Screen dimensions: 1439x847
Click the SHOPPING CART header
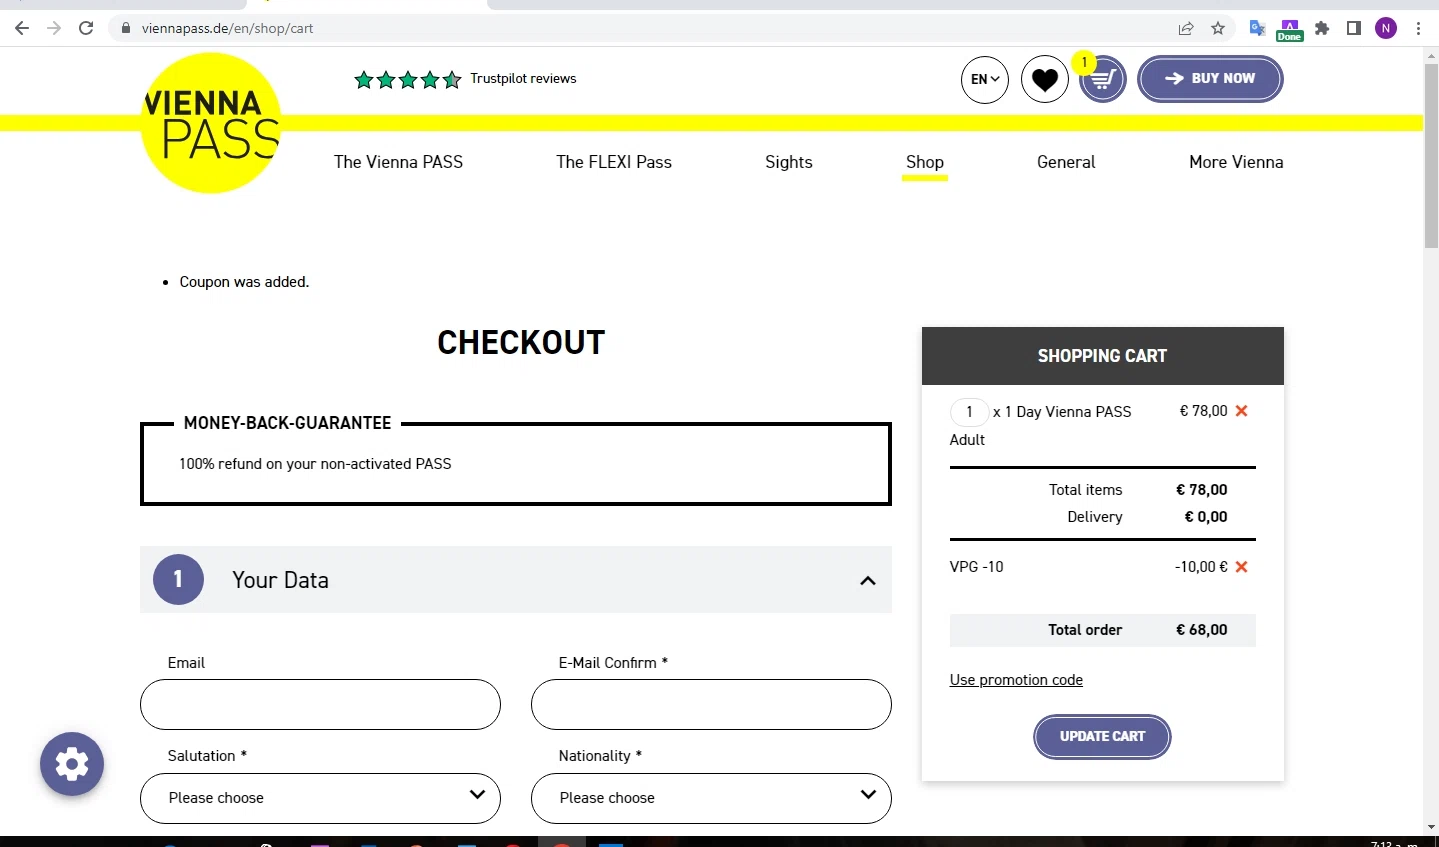coord(1102,356)
